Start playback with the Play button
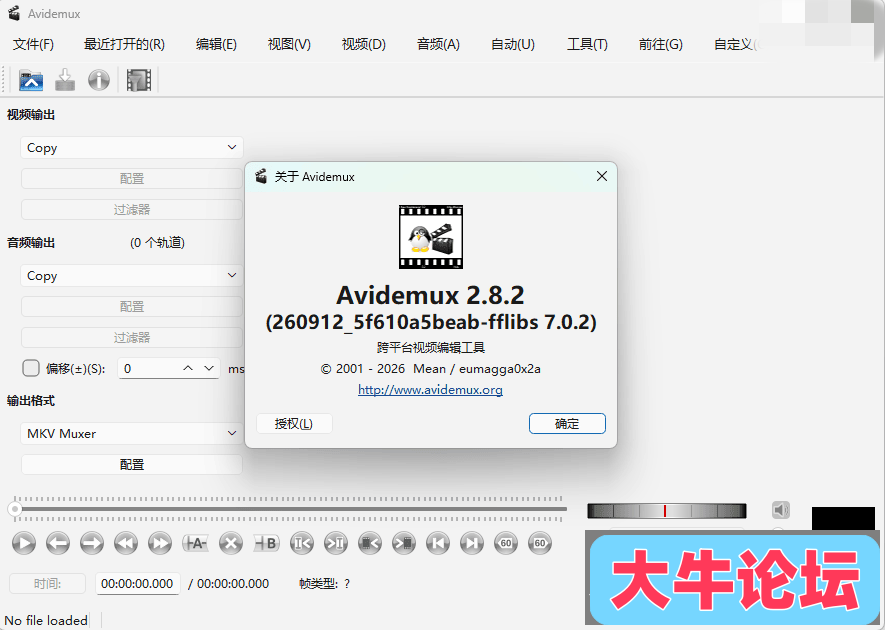 coord(24,543)
